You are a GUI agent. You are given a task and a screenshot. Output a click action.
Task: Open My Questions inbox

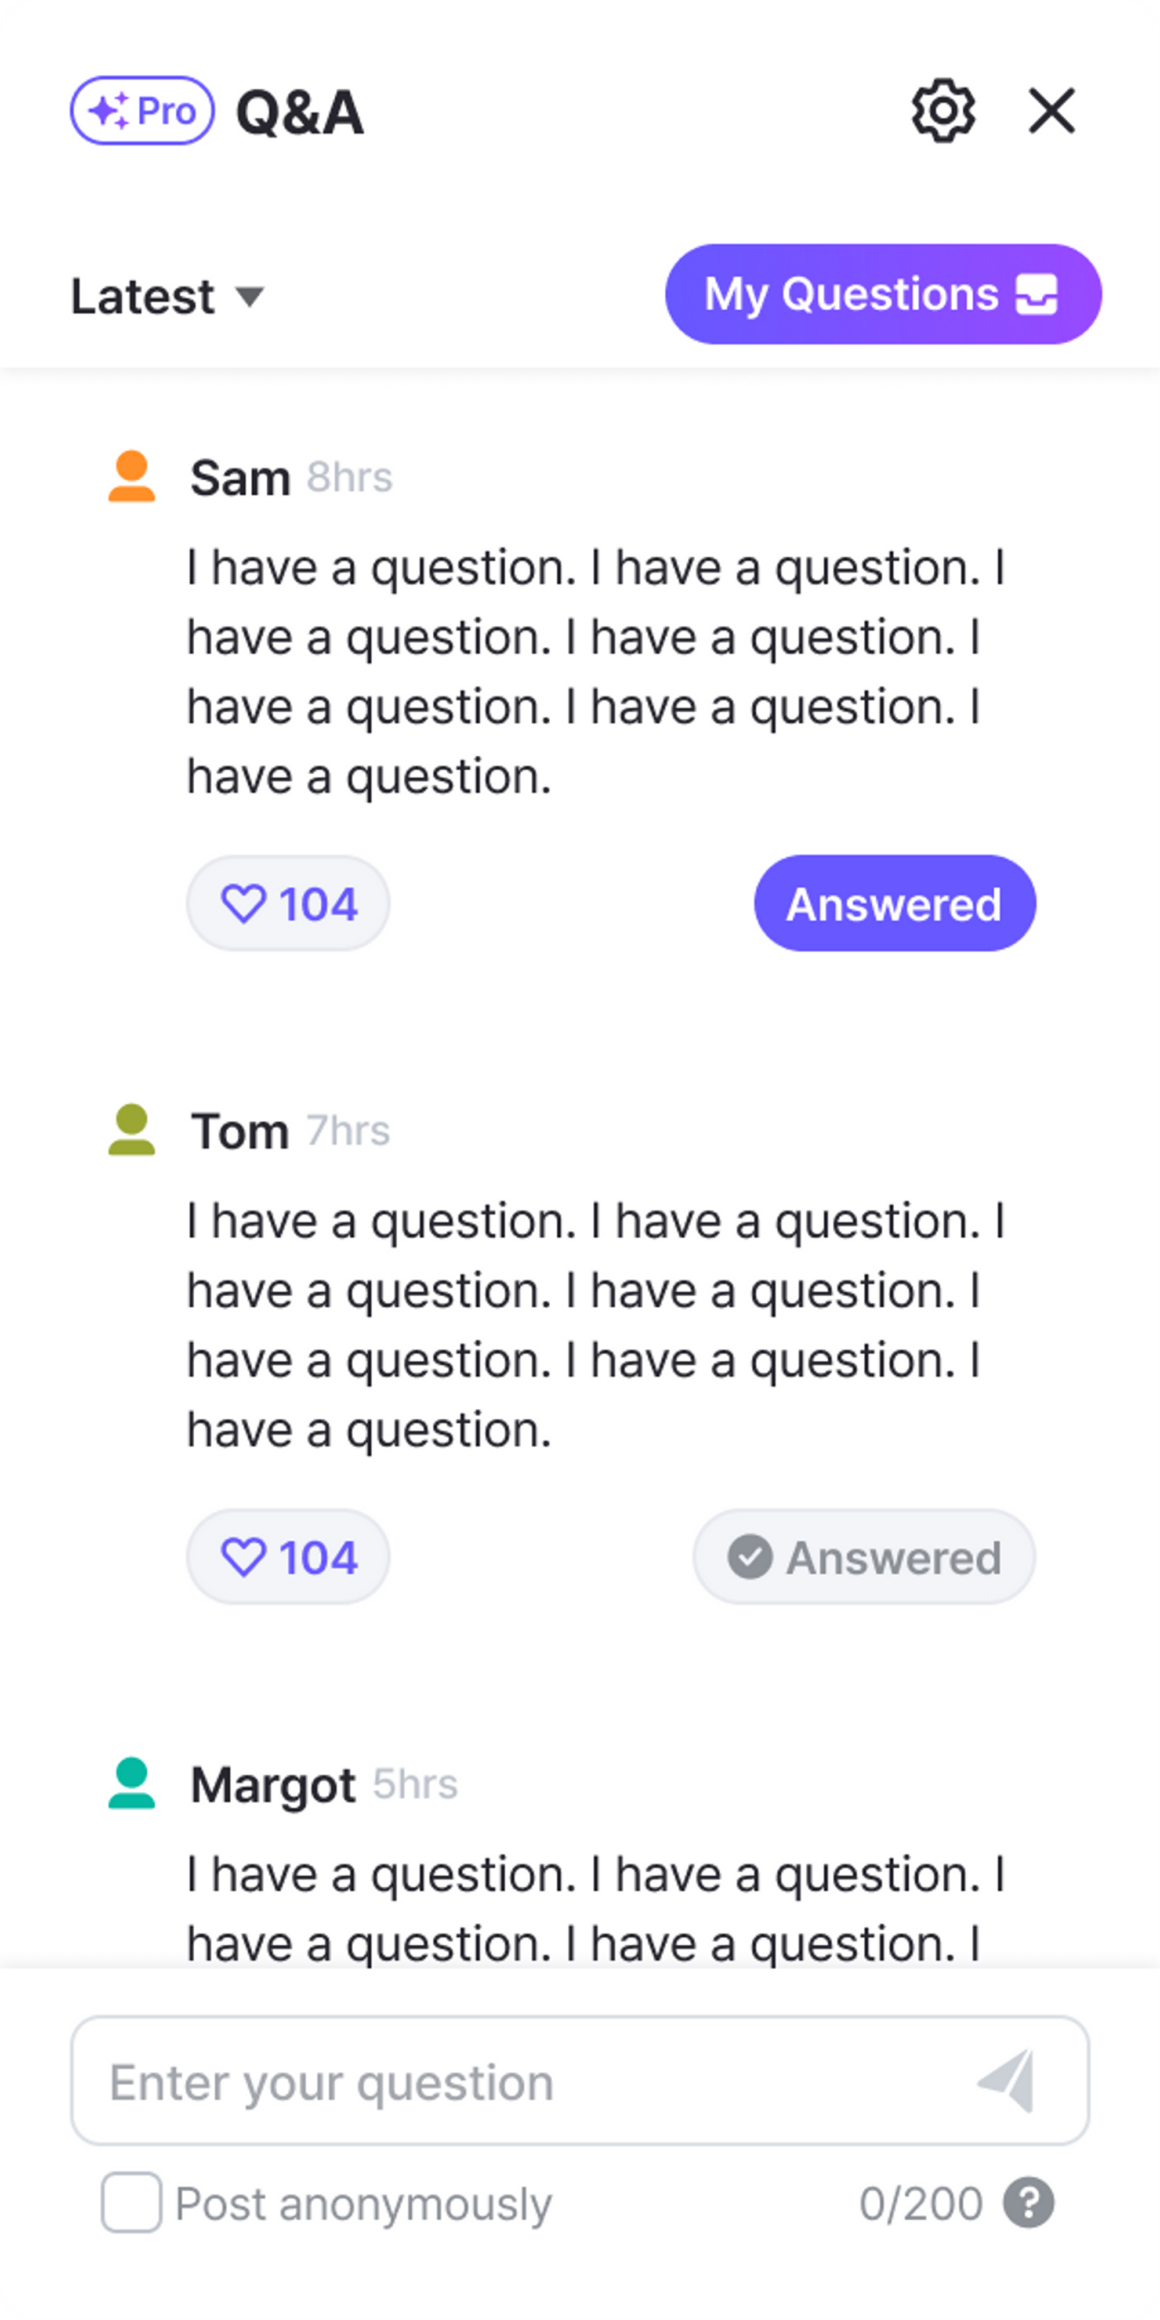882,295
